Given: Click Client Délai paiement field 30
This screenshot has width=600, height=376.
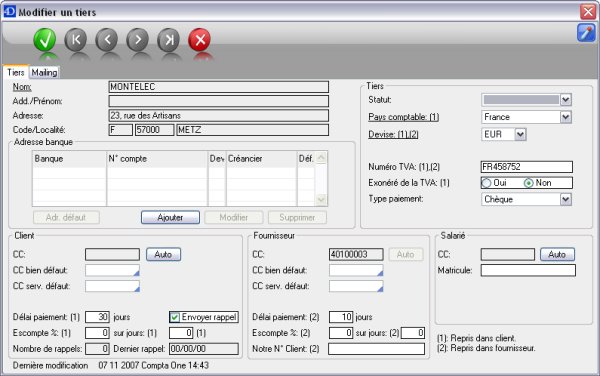Looking at the screenshot, I should (x=97, y=317).
